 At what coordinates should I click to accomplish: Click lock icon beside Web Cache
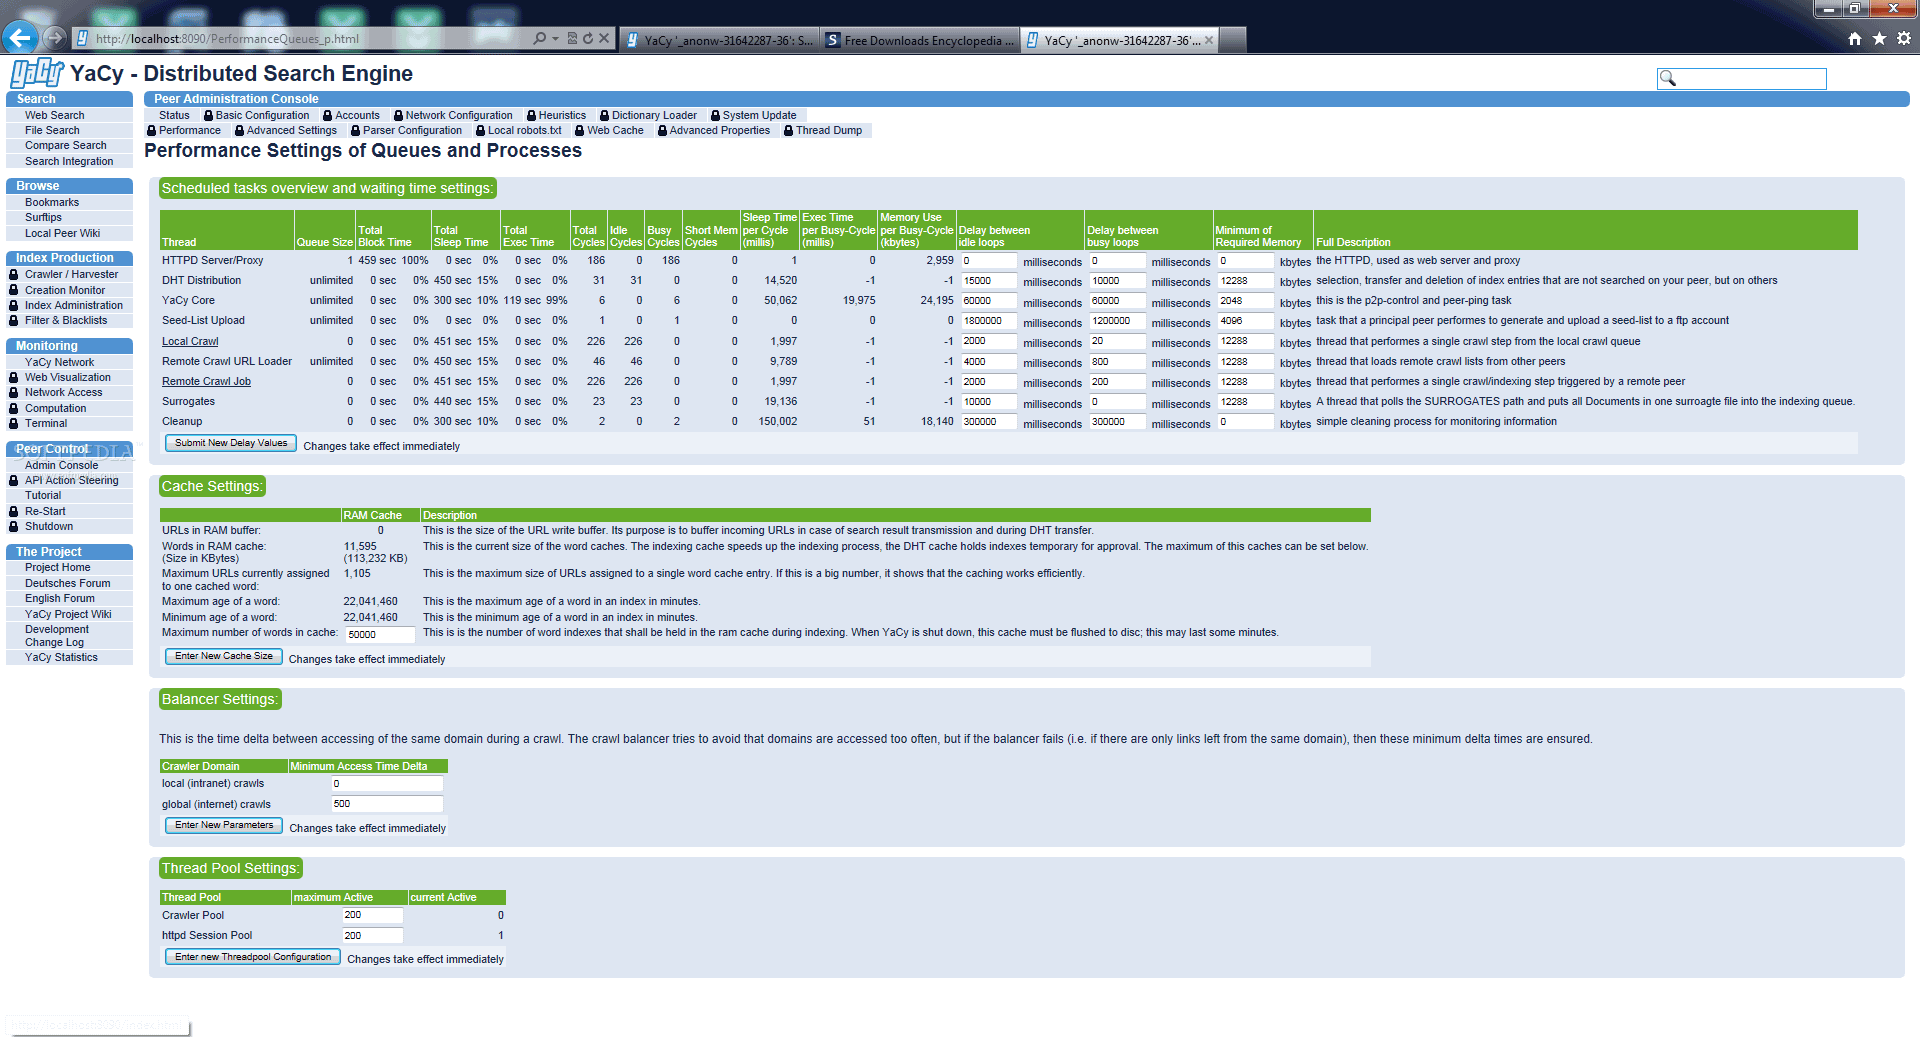coord(579,131)
